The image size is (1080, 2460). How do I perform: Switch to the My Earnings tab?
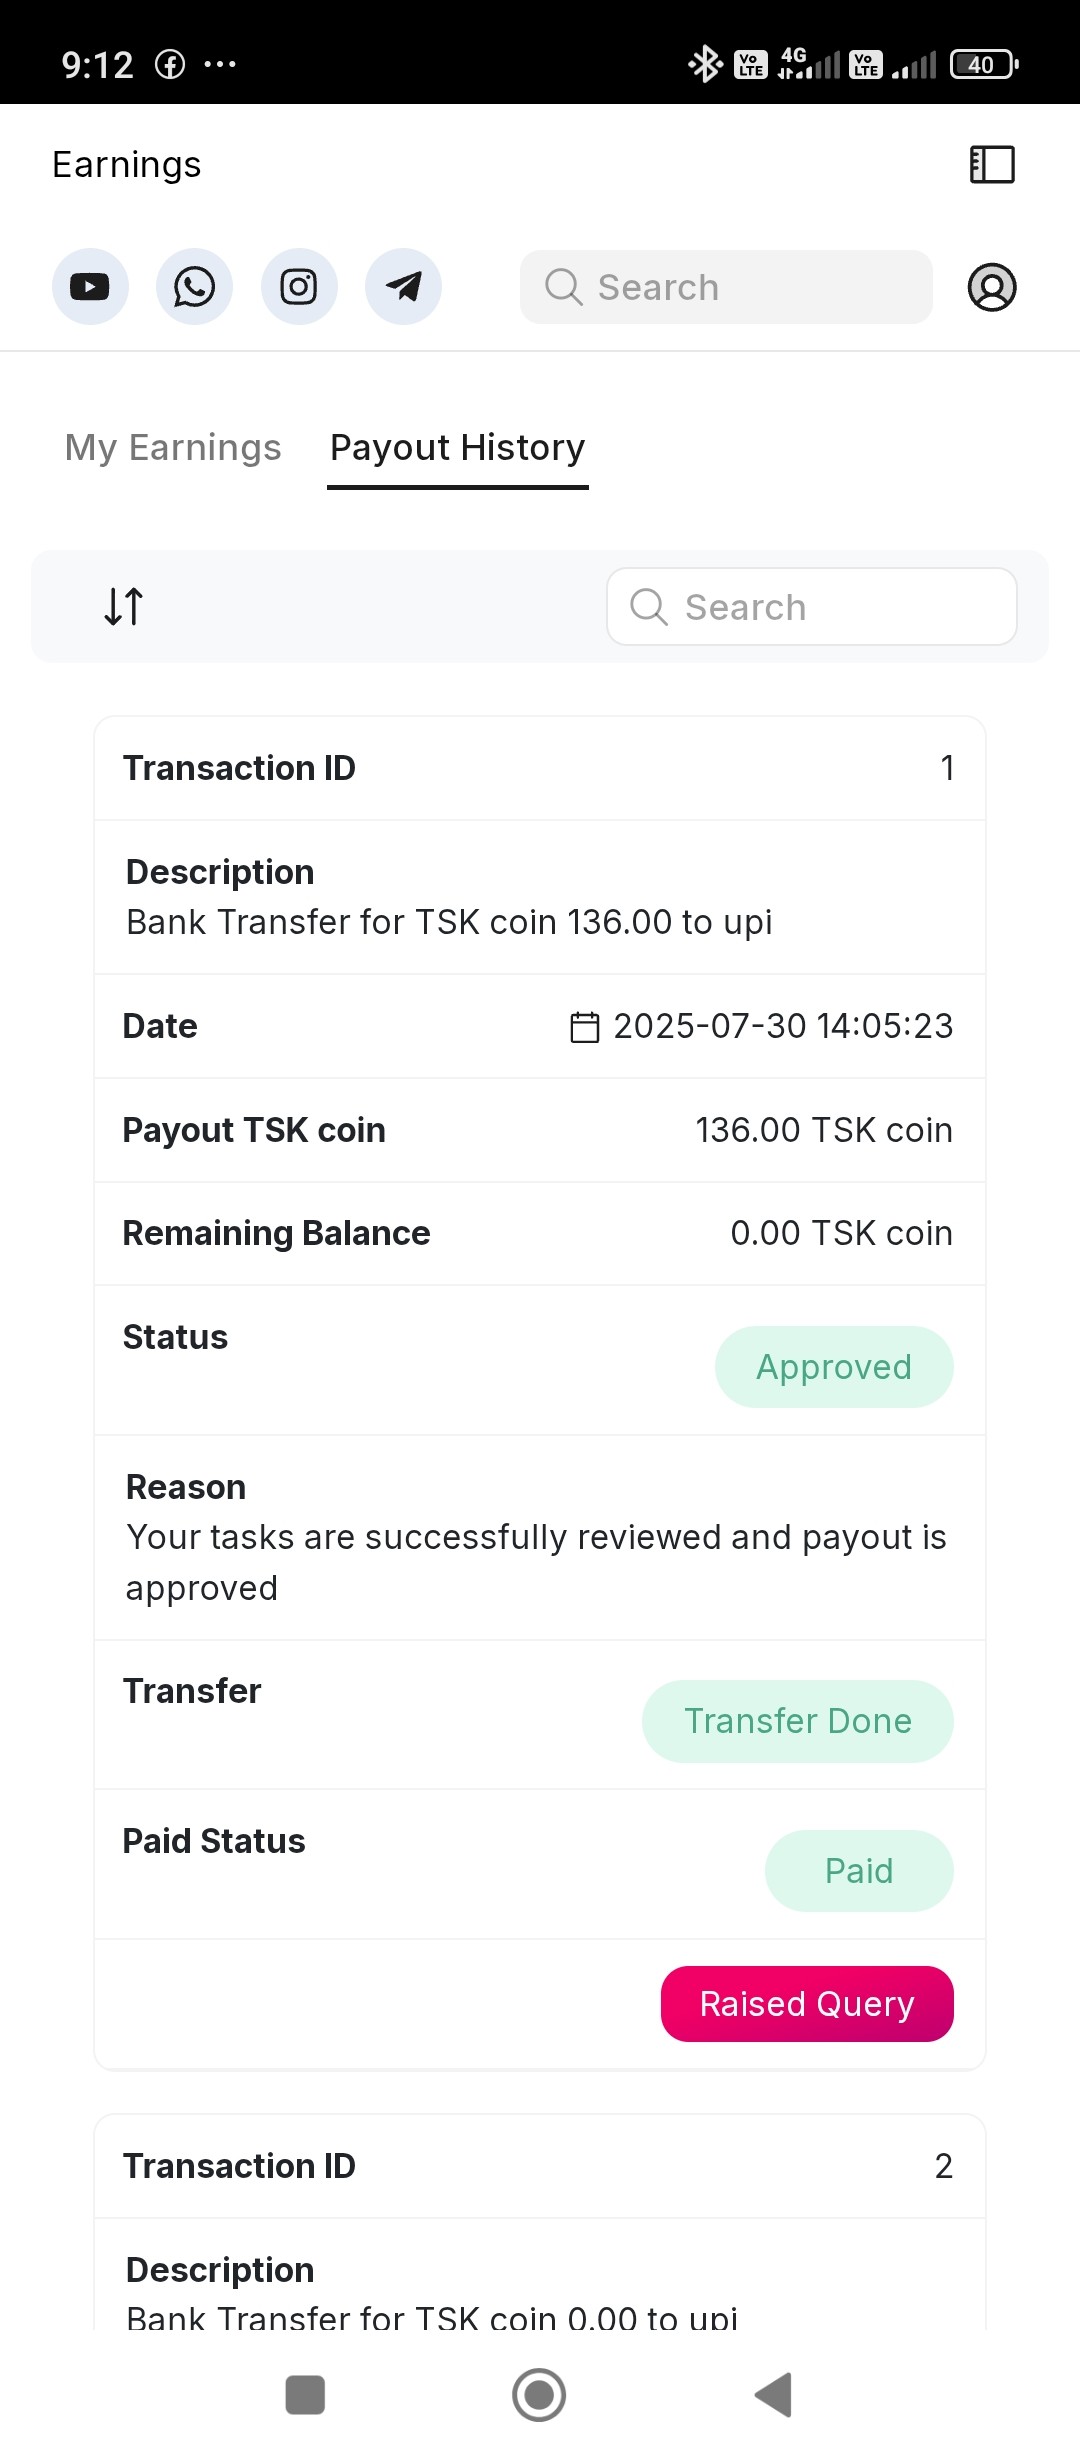(x=173, y=448)
